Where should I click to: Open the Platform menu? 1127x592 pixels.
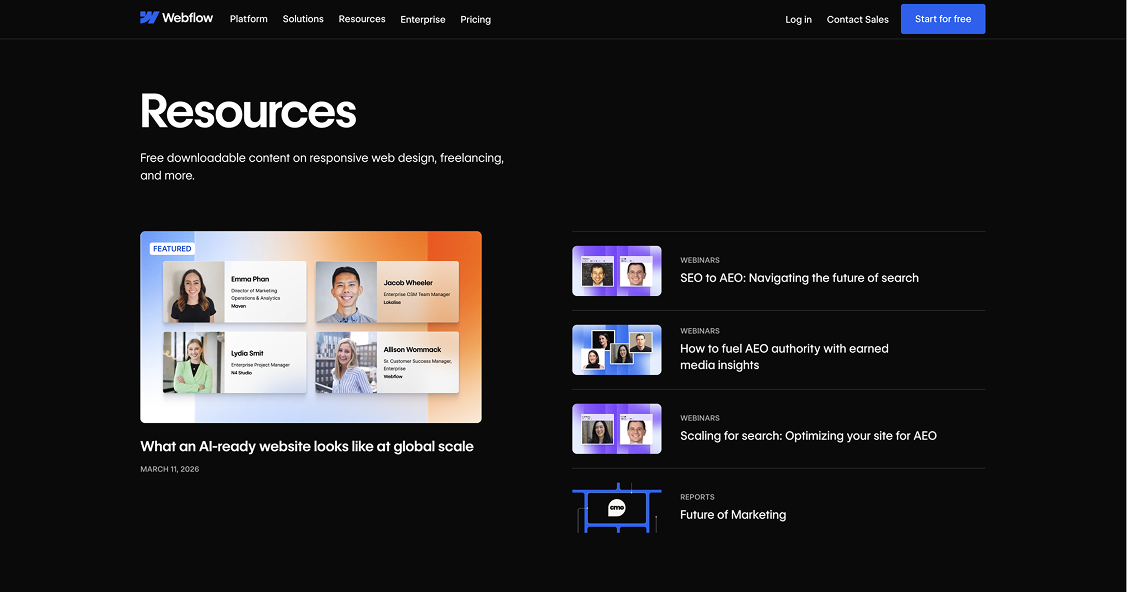248,19
